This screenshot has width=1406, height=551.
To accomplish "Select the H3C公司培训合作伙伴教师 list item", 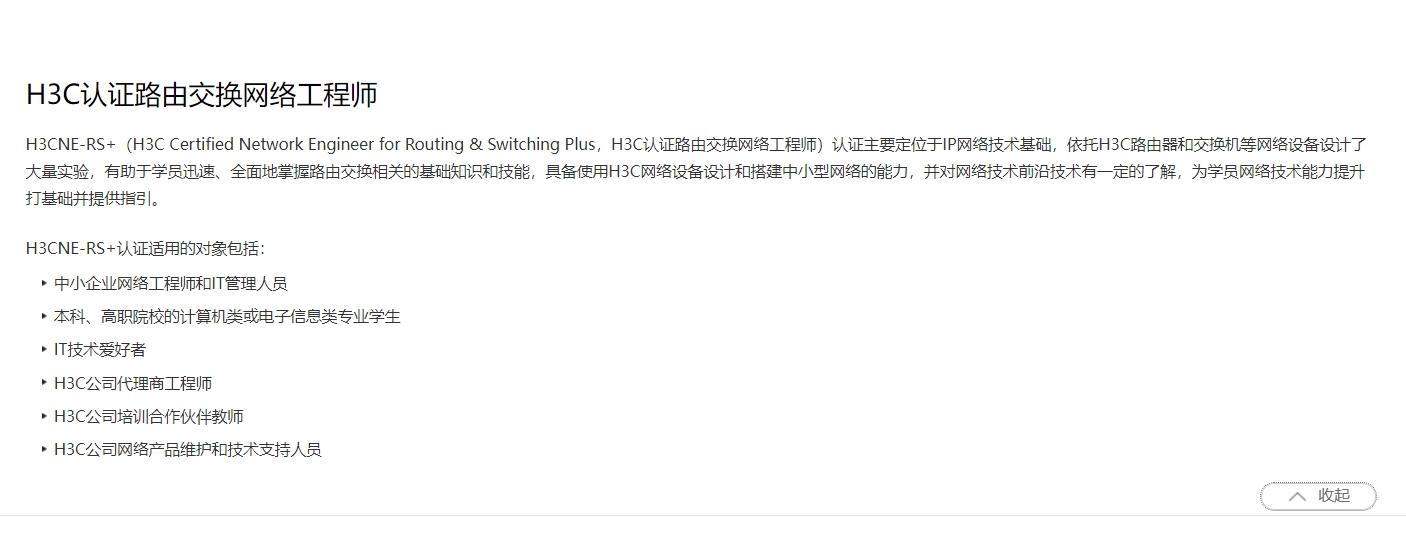I will 149,416.
